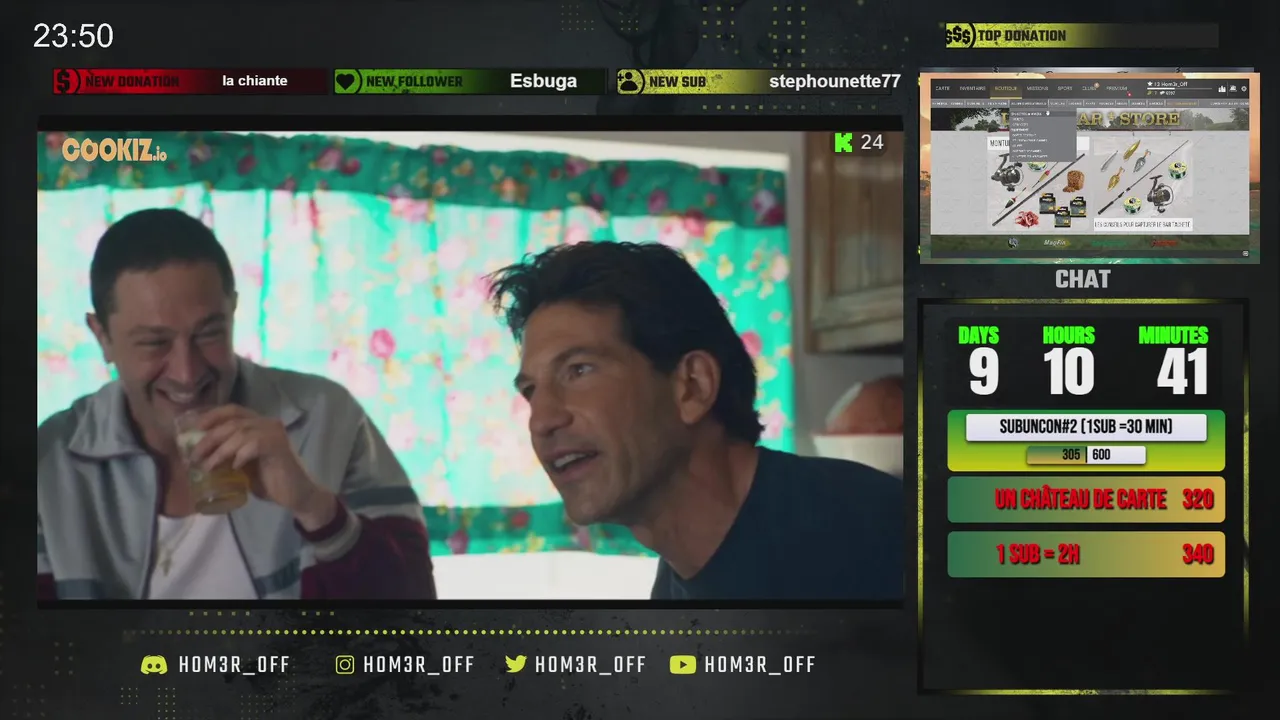Click the small icon at game window bottom-right
This screenshot has width=1280, height=720.
point(1246,253)
